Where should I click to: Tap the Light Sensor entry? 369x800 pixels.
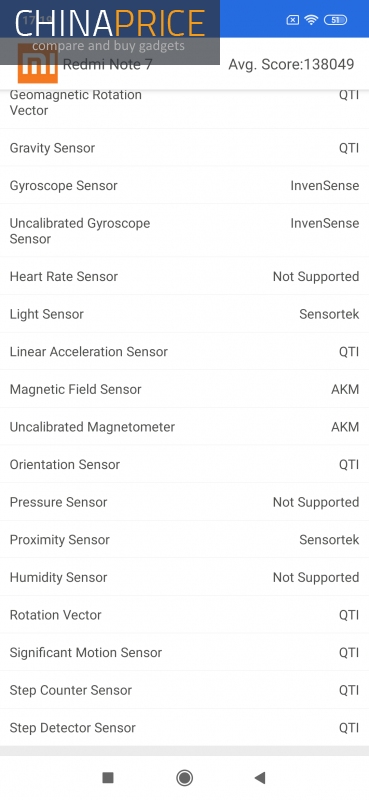184,314
